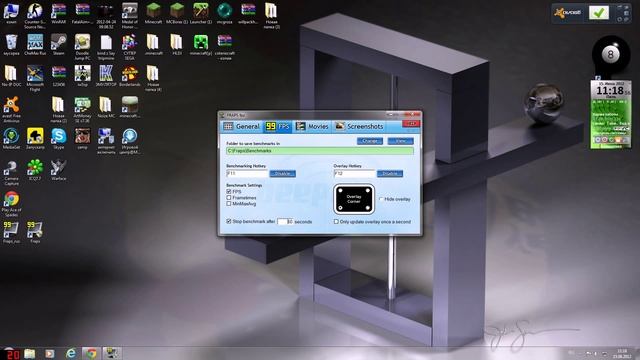
Task: Check the Hide overlay option
Action: tap(381, 199)
